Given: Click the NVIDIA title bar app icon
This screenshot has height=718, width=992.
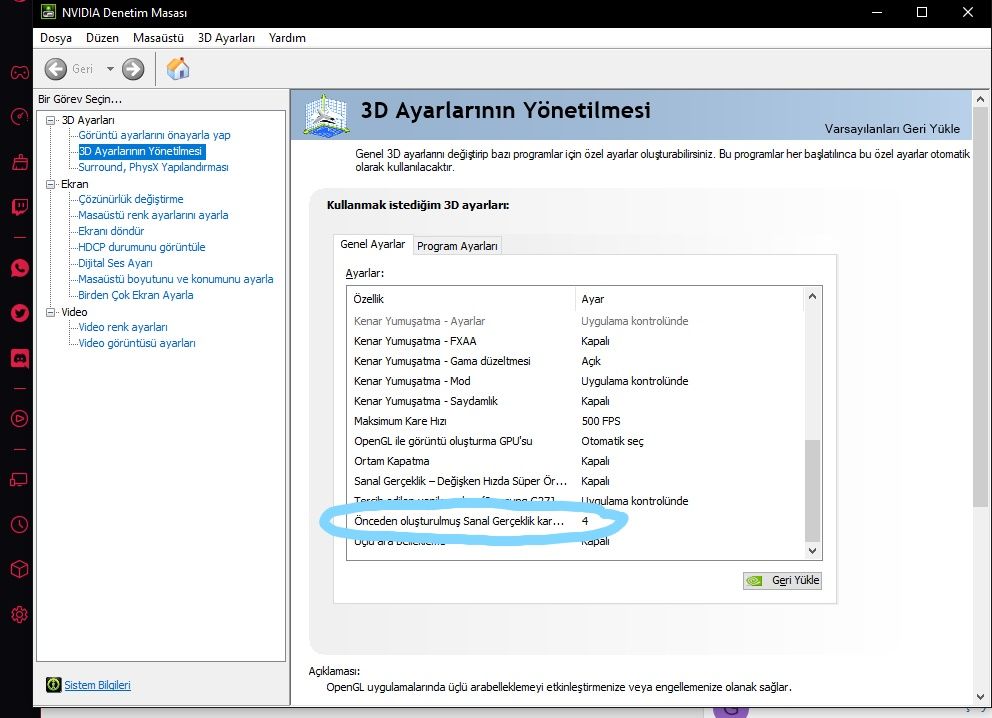Looking at the screenshot, I should (x=48, y=12).
